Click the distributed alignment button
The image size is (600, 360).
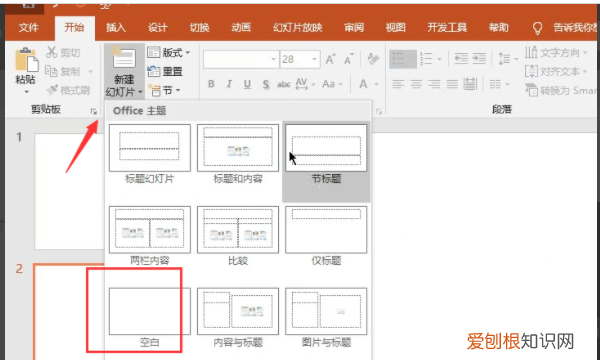coord(470,84)
